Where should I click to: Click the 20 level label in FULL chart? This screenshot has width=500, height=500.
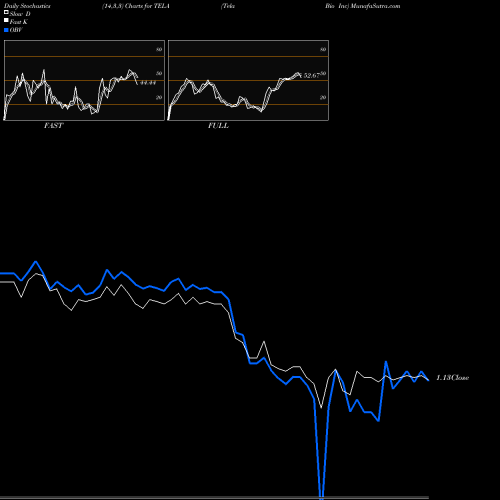click(x=323, y=97)
